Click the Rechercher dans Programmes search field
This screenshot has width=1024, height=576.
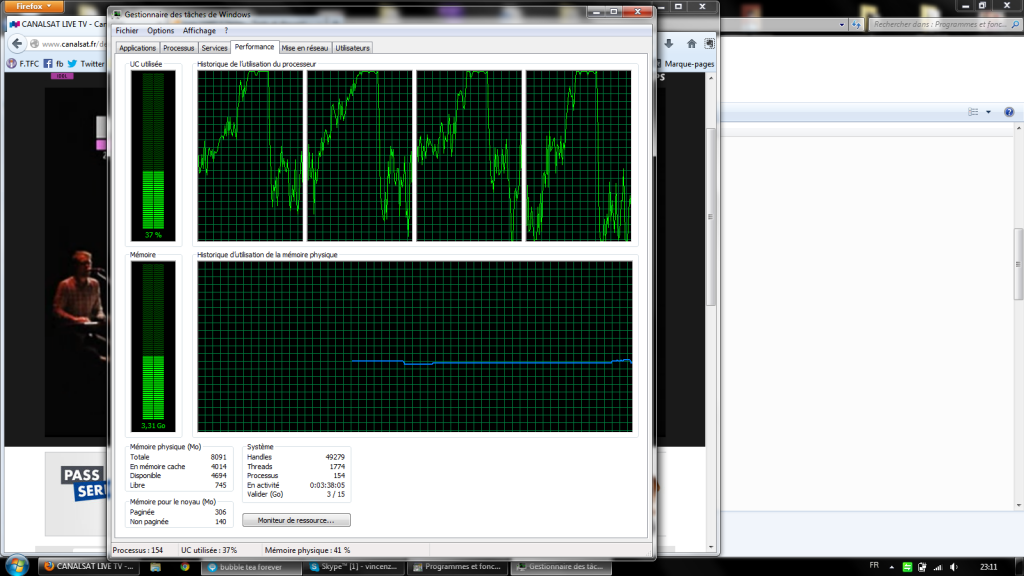940,24
